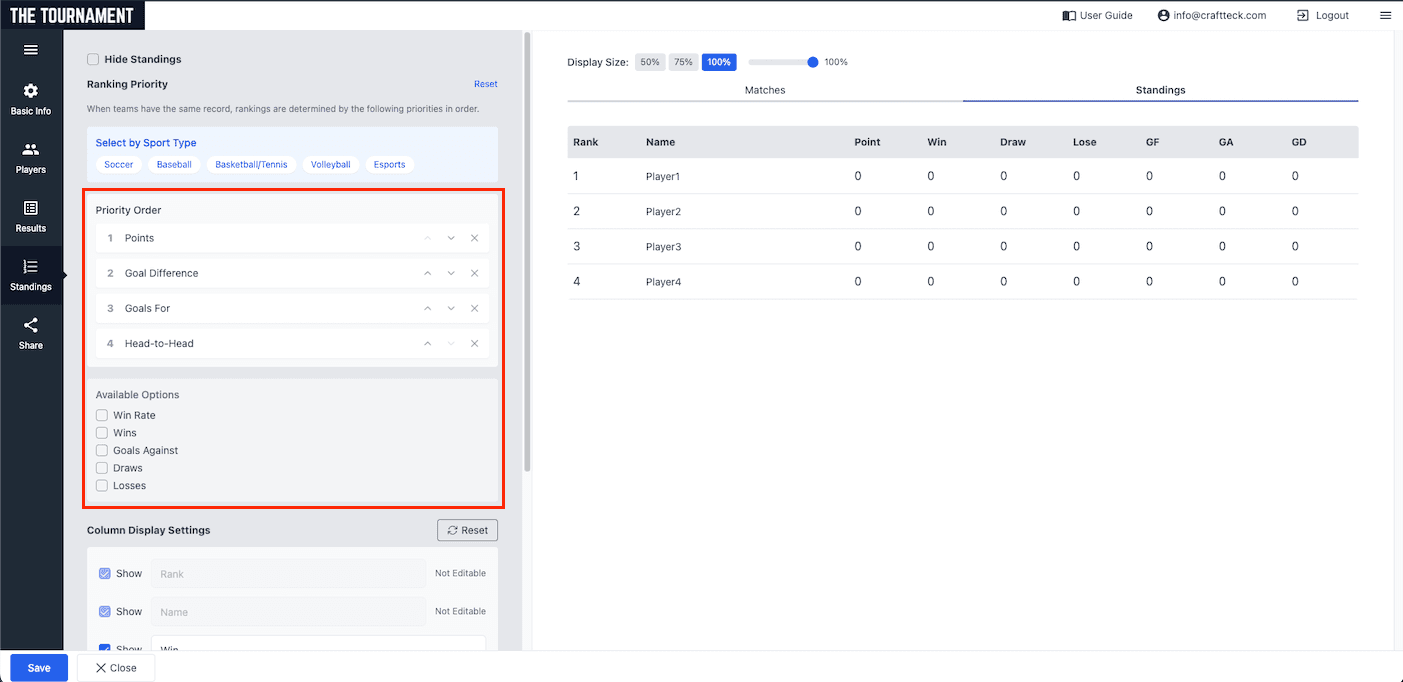Click the display size slider handle
The height and width of the screenshot is (682, 1403).
tap(813, 62)
